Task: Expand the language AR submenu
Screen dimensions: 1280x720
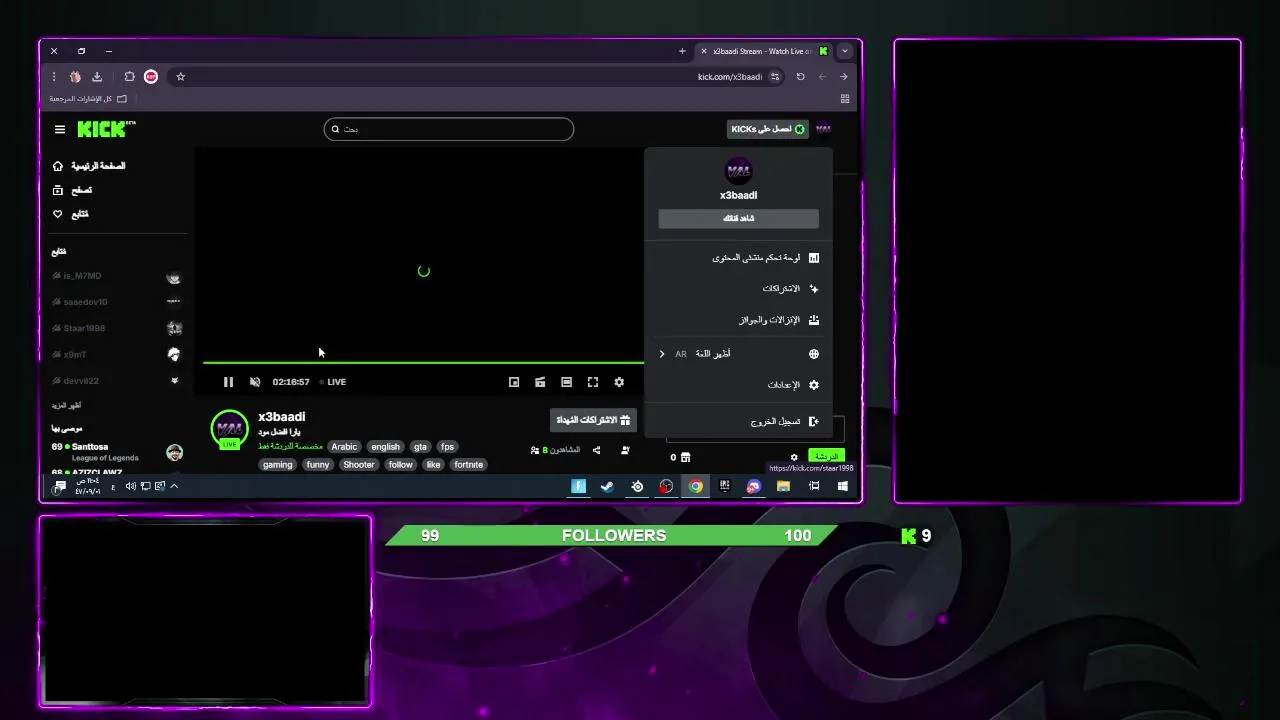Action: [x=738, y=354]
